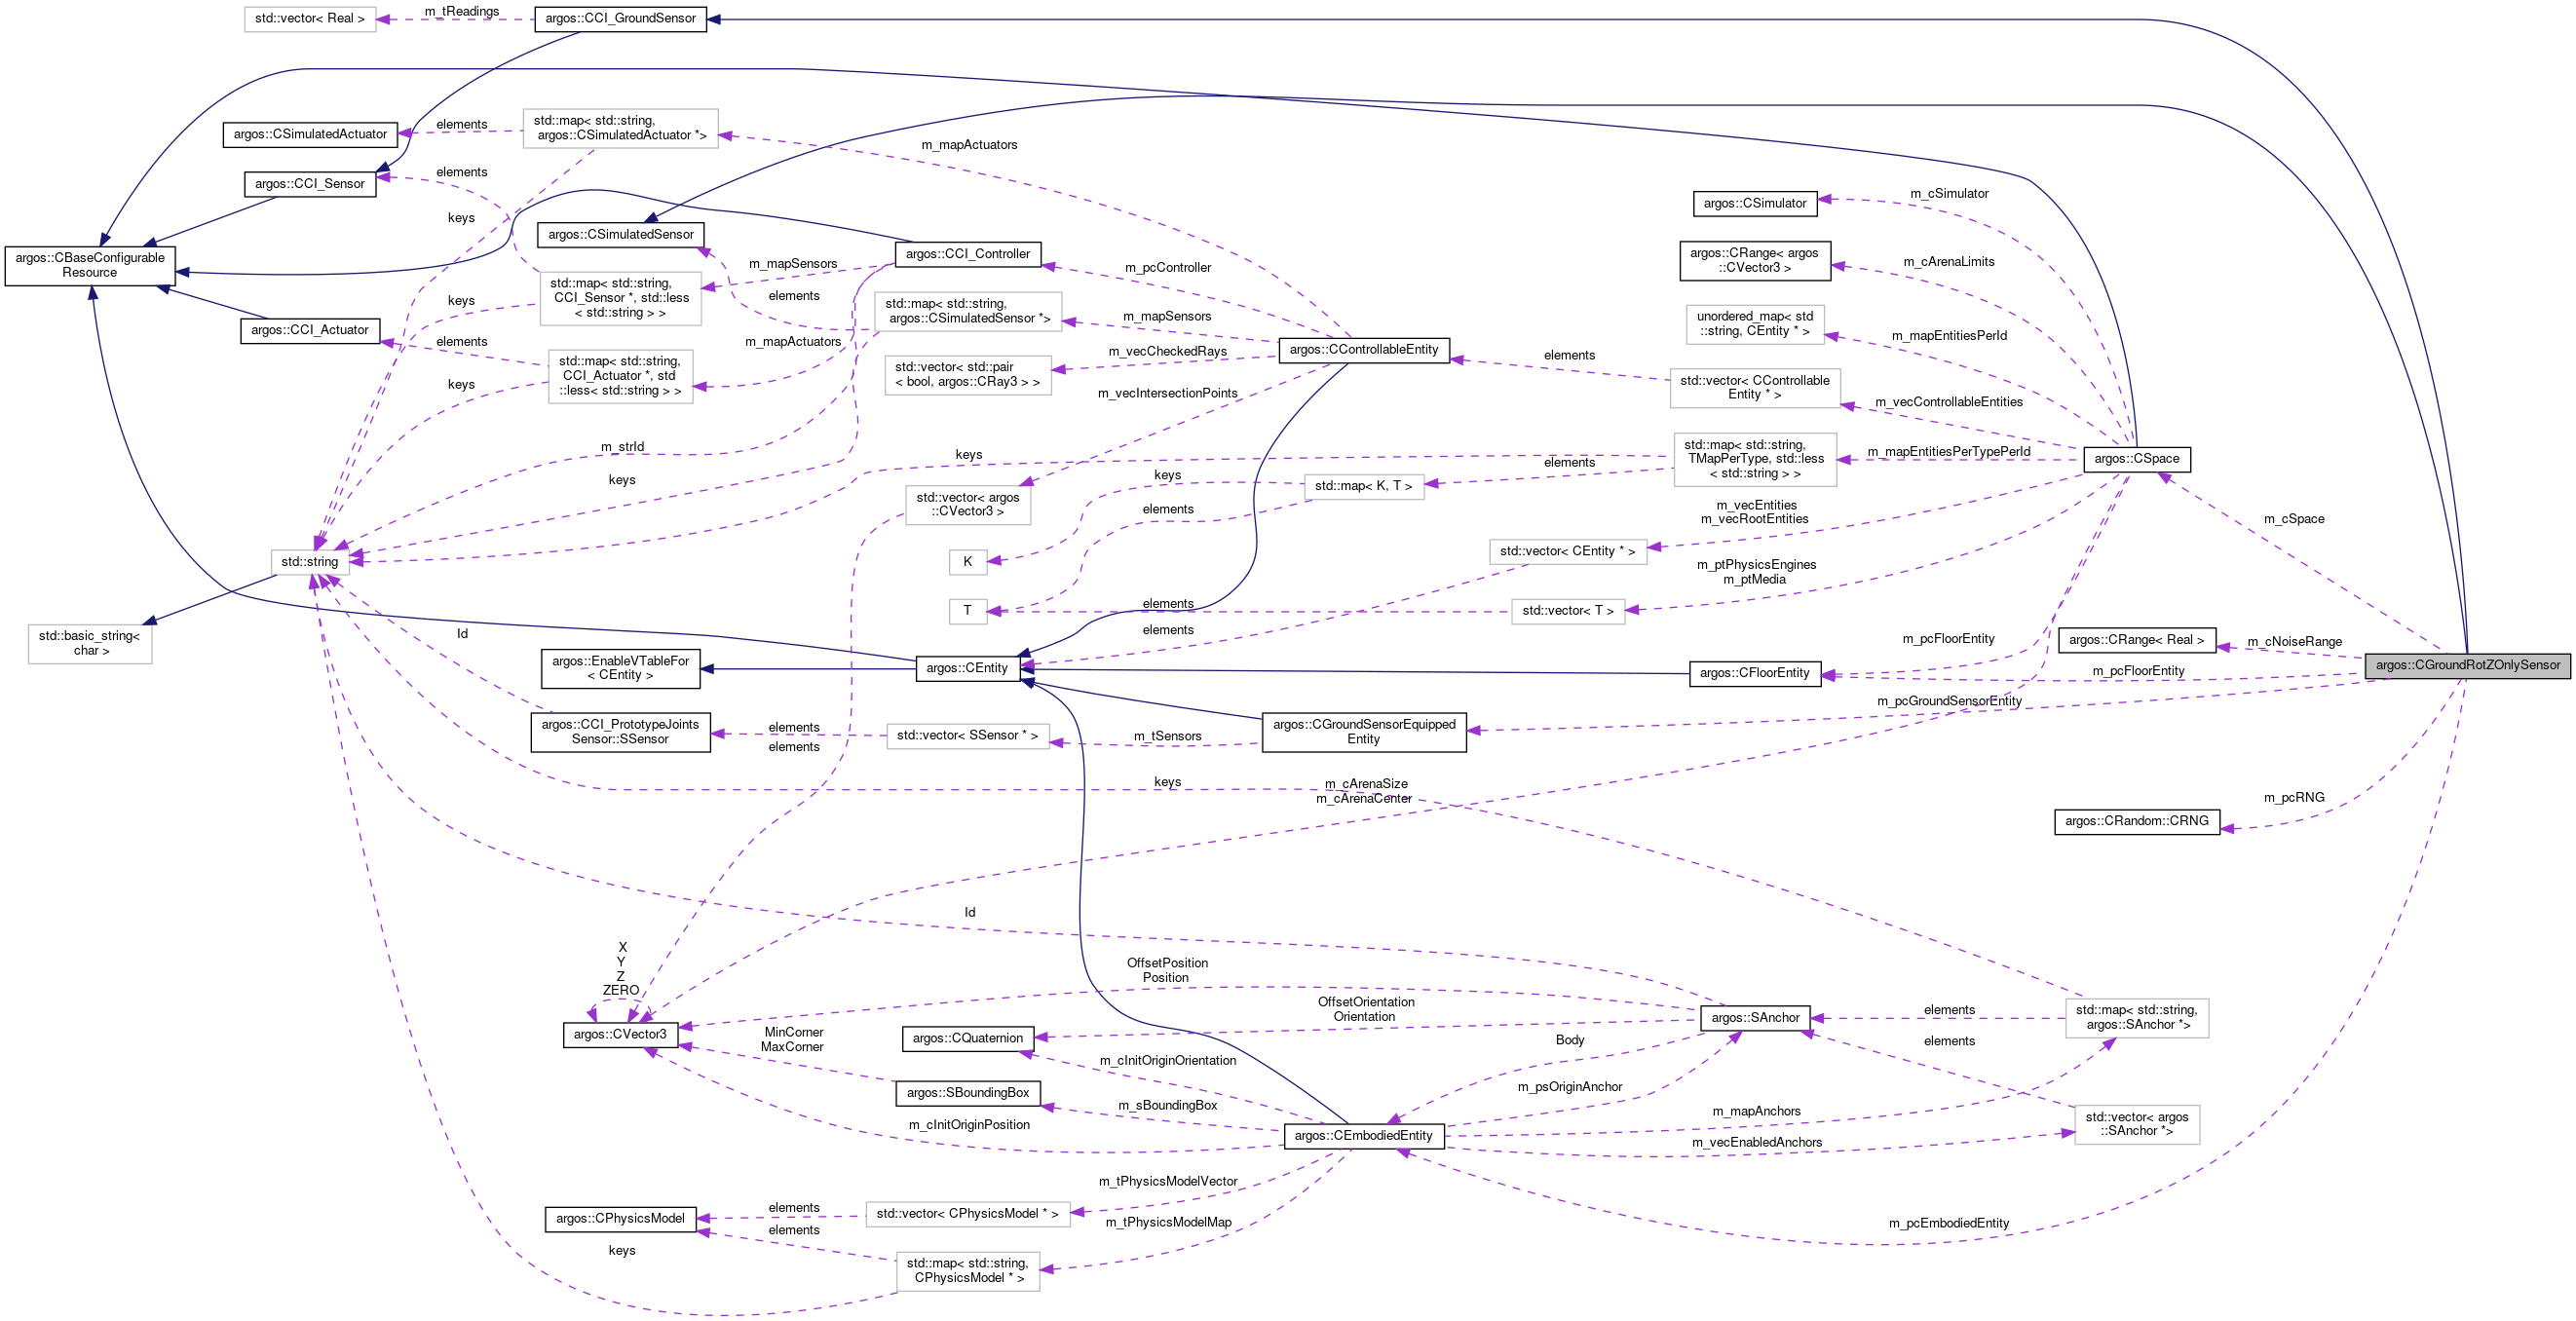Open the std::vector< T > node

[1568, 611]
